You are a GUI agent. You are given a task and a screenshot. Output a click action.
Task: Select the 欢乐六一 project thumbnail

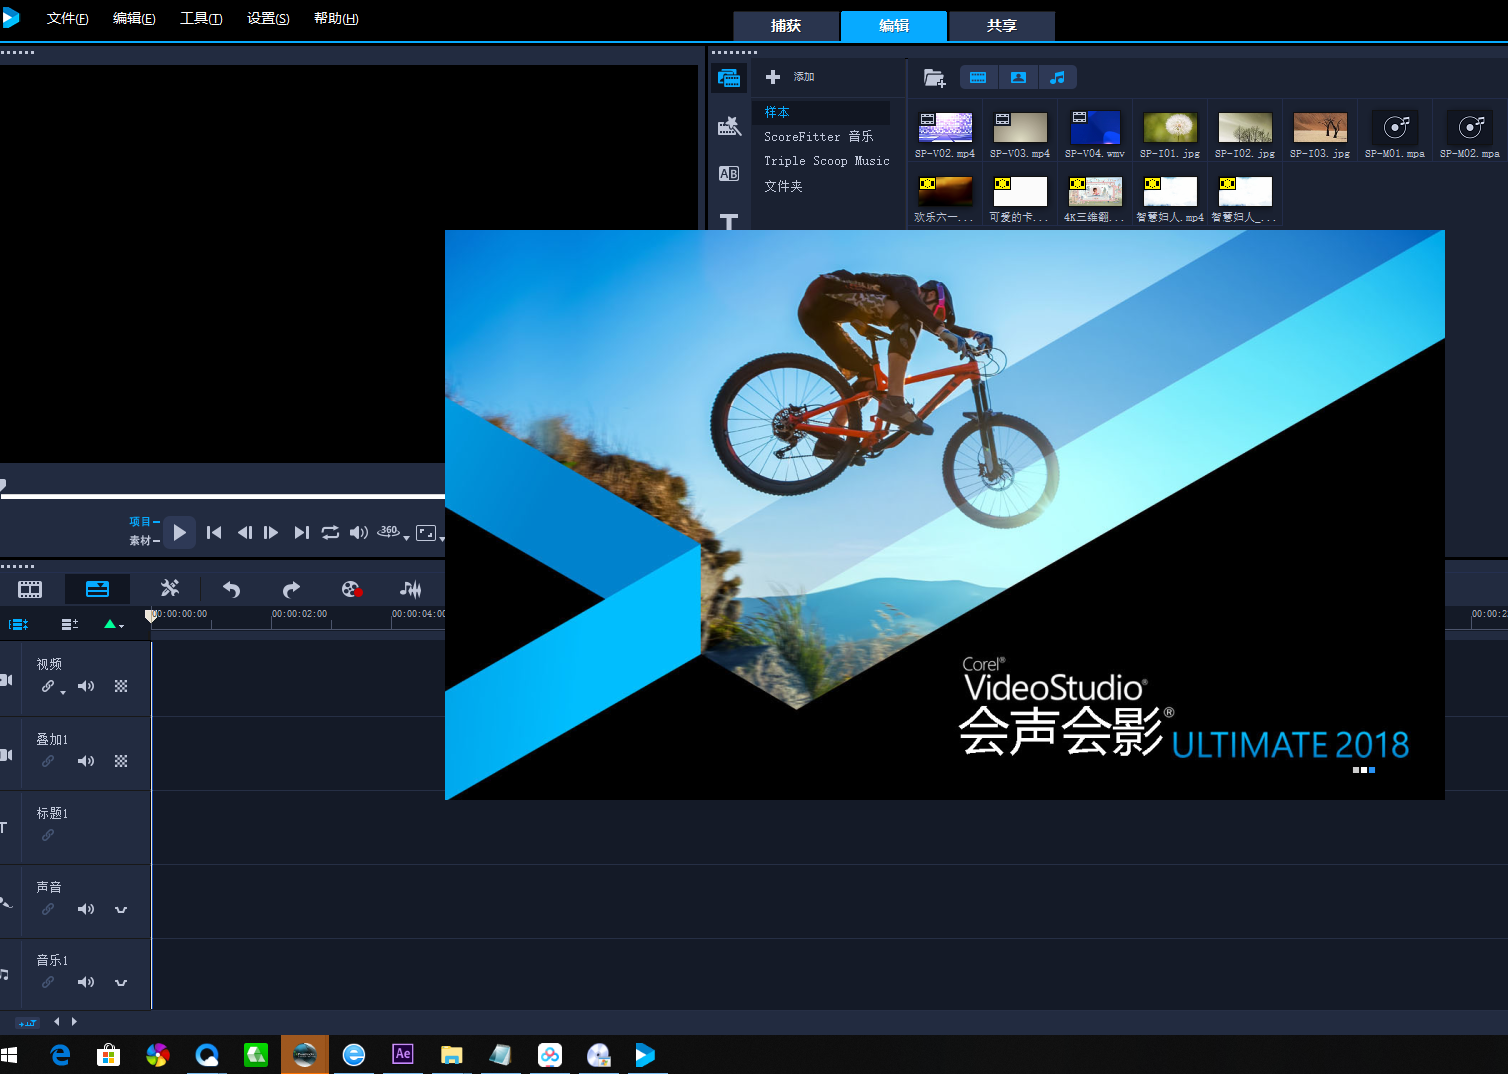click(x=945, y=192)
